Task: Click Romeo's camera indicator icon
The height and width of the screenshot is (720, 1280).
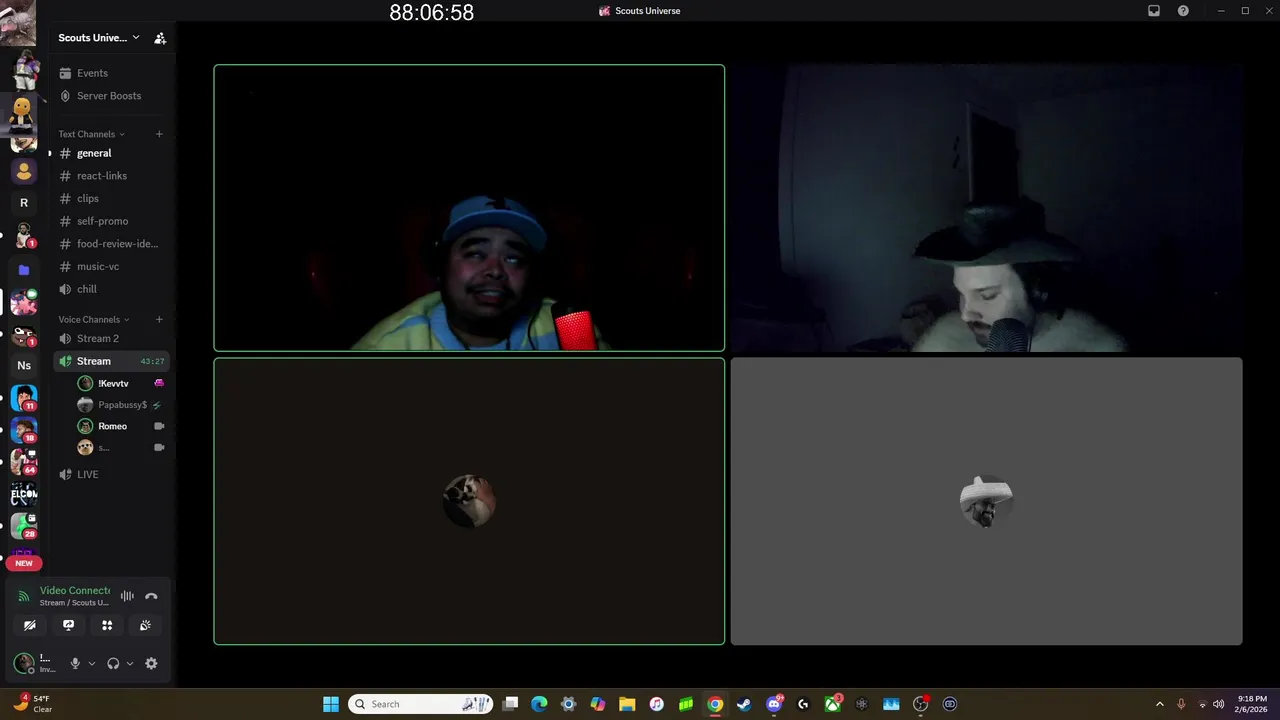Action: pyautogui.click(x=159, y=426)
